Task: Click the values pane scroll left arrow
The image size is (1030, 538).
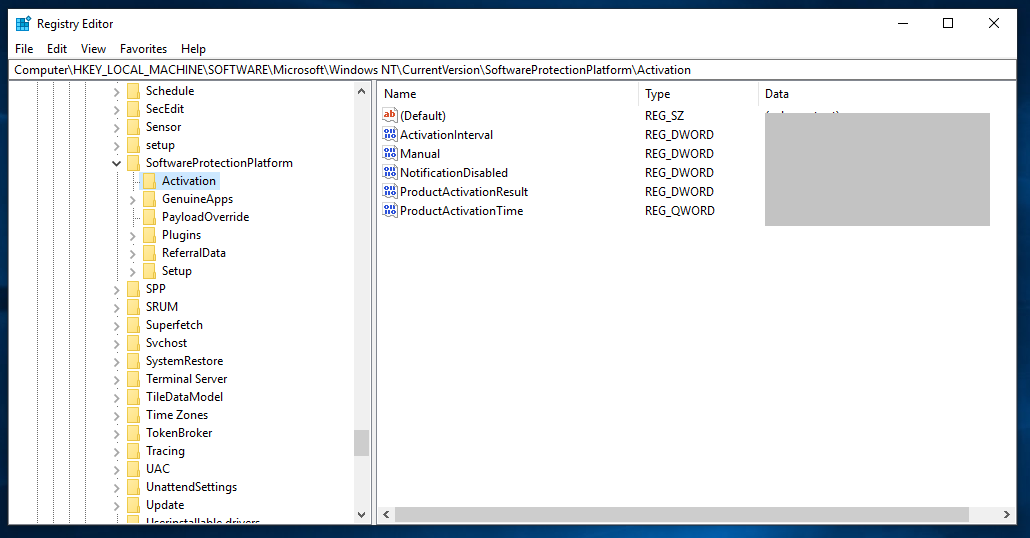Action: point(386,515)
